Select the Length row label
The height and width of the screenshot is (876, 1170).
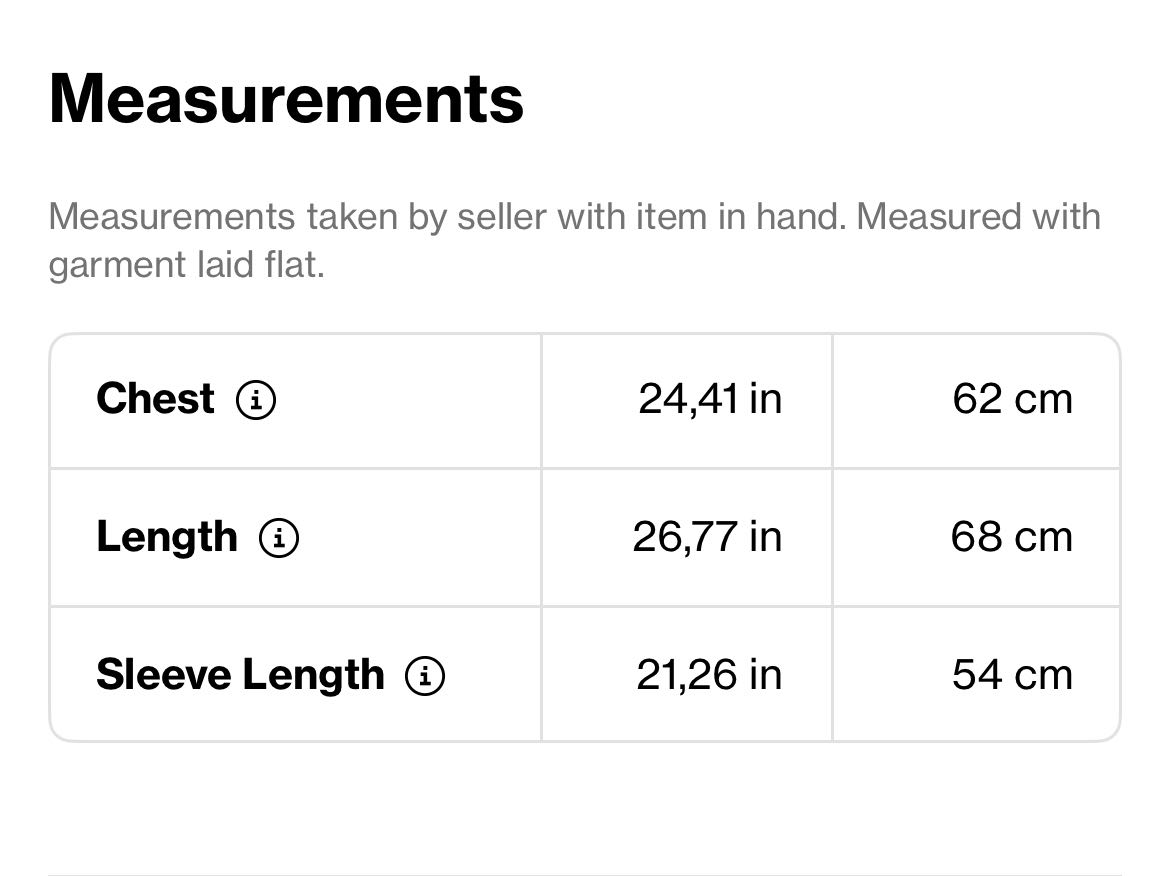[x=167, y=537]
